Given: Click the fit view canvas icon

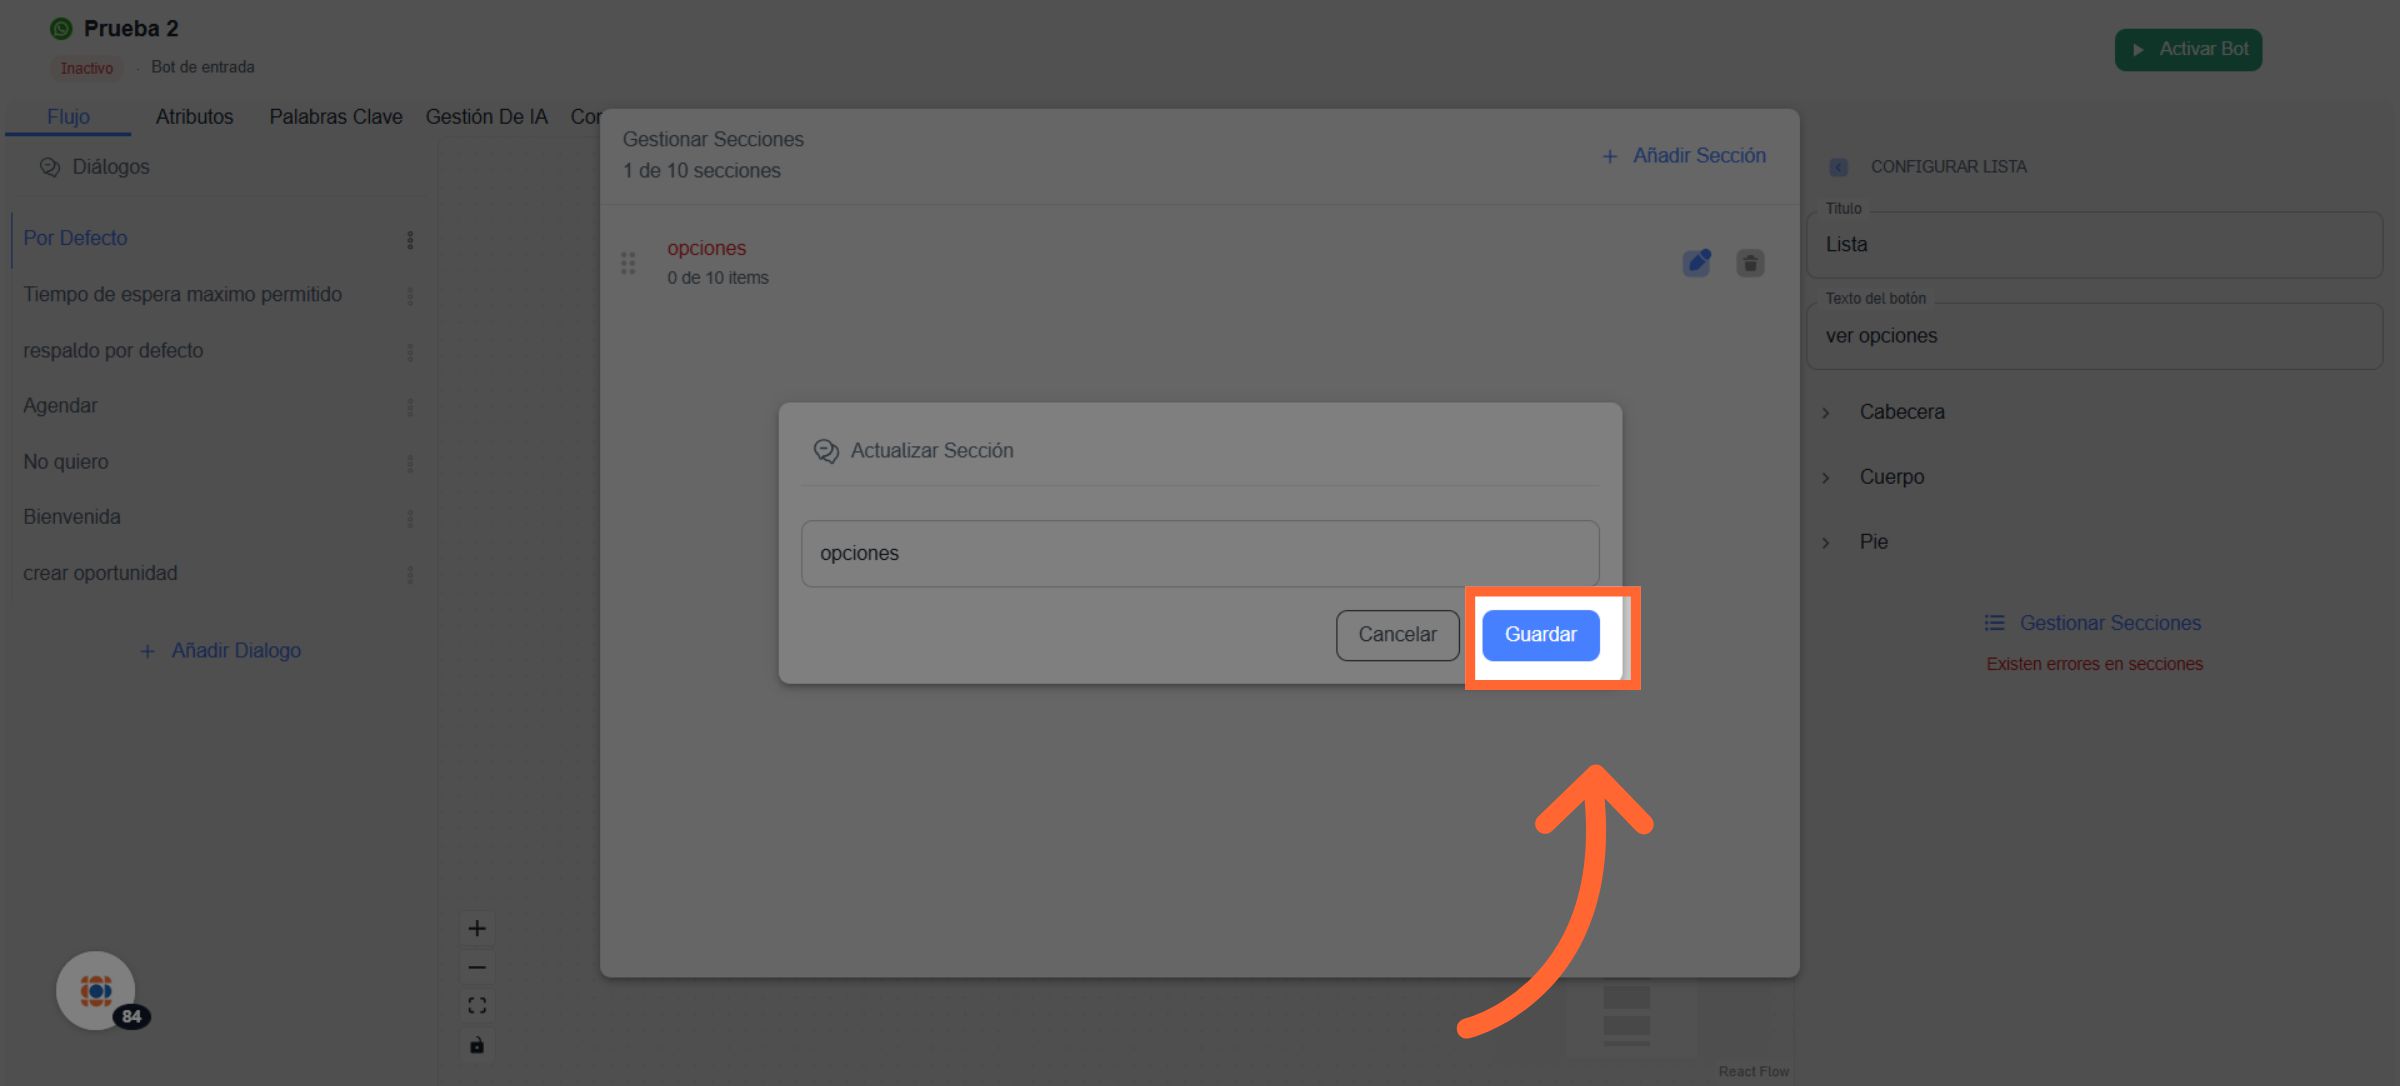Looking at the screenshot, I should click(477, 1006).
